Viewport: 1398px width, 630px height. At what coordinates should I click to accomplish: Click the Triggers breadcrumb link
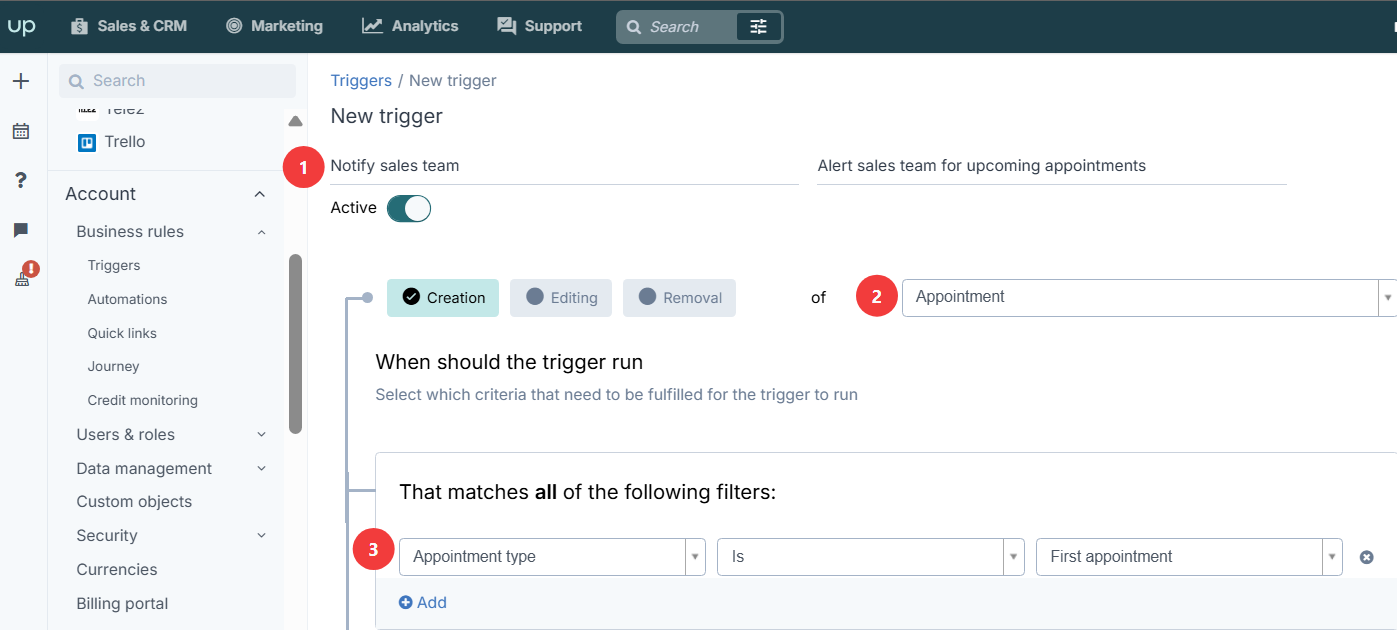coord(361,81)
